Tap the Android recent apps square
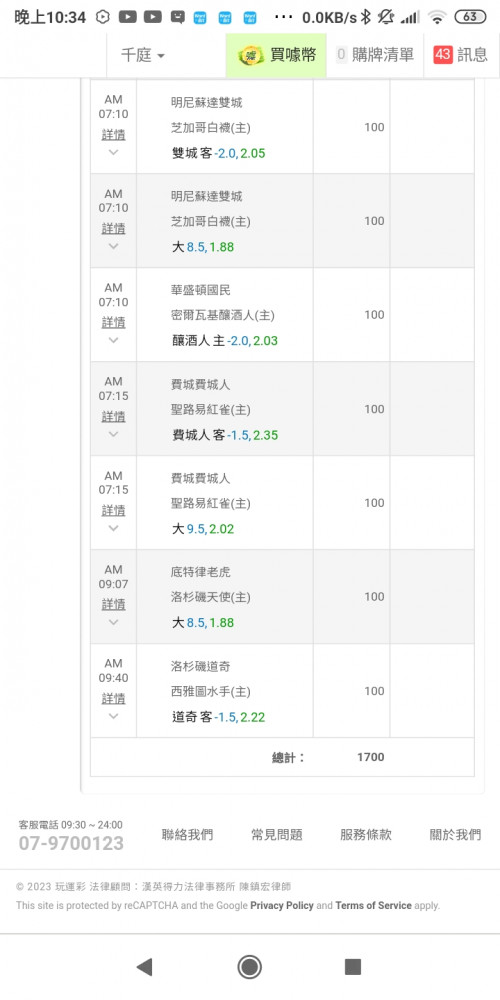 click(353, 967)
